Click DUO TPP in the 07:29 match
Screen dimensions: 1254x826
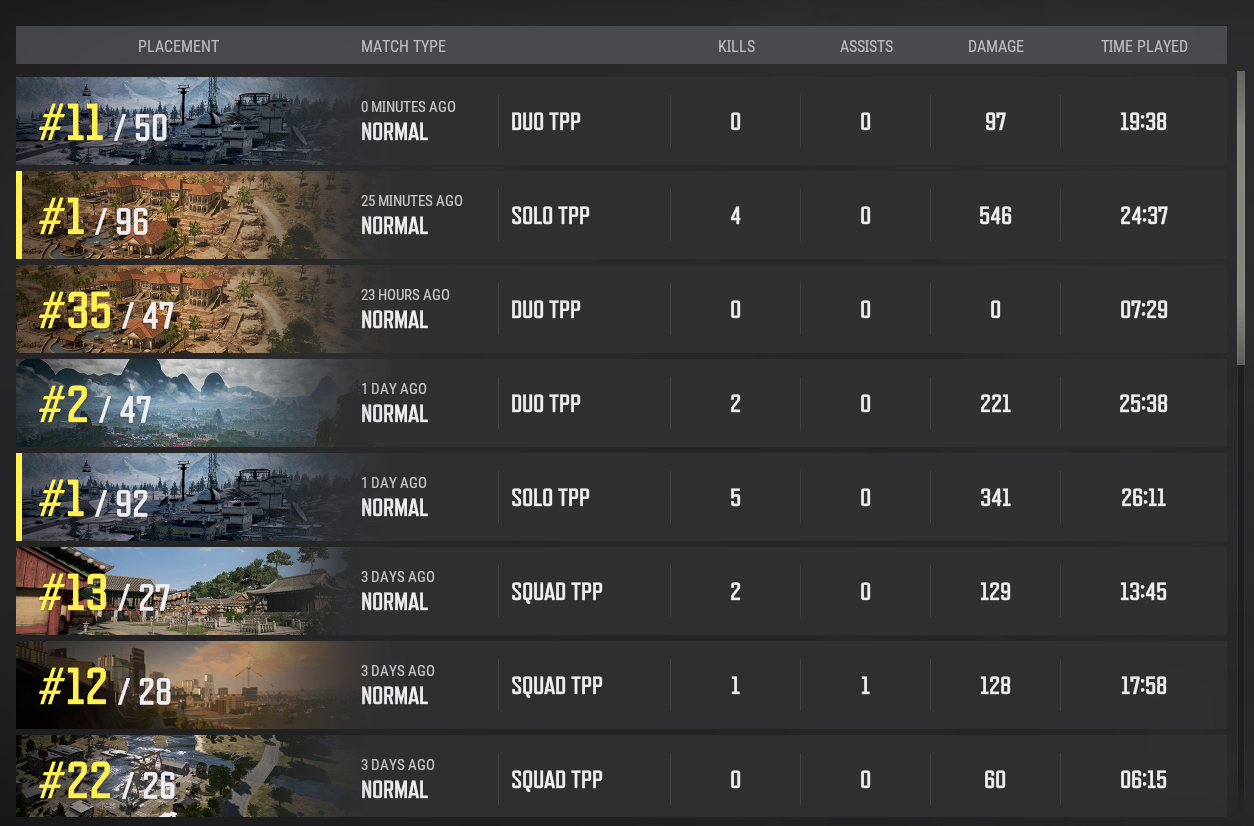pos(546,310)
